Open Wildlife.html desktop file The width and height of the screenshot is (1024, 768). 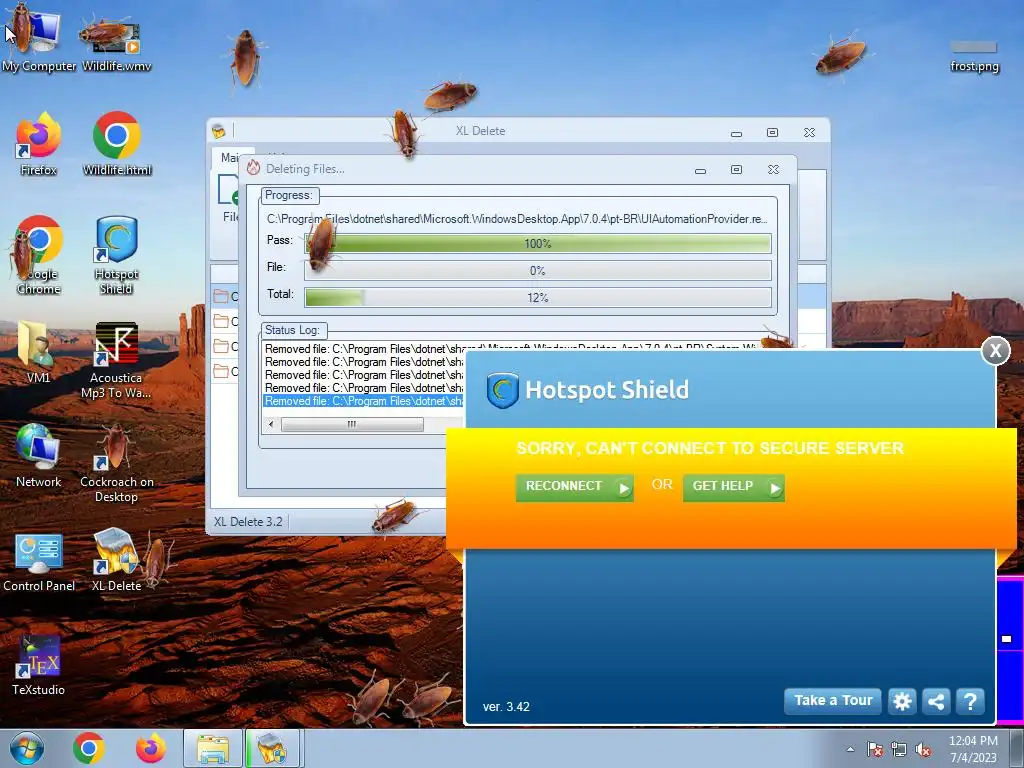117,142
